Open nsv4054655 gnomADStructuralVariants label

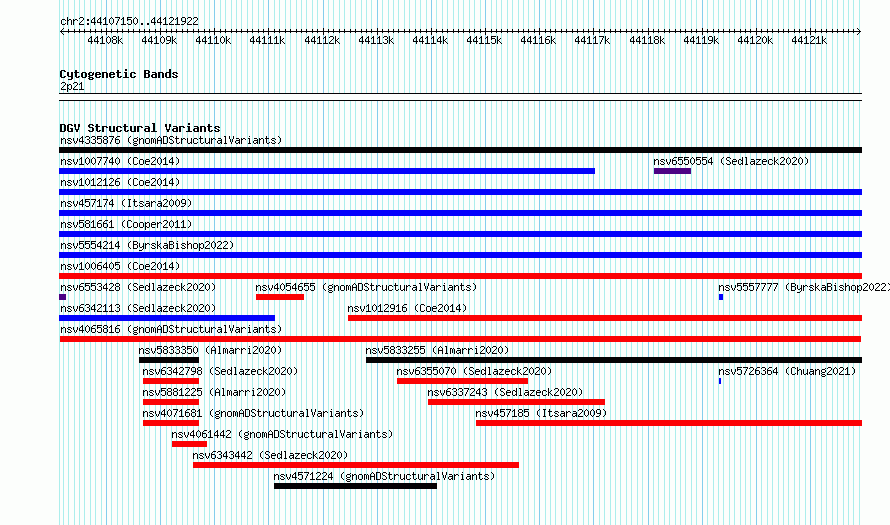pos(366,287)
